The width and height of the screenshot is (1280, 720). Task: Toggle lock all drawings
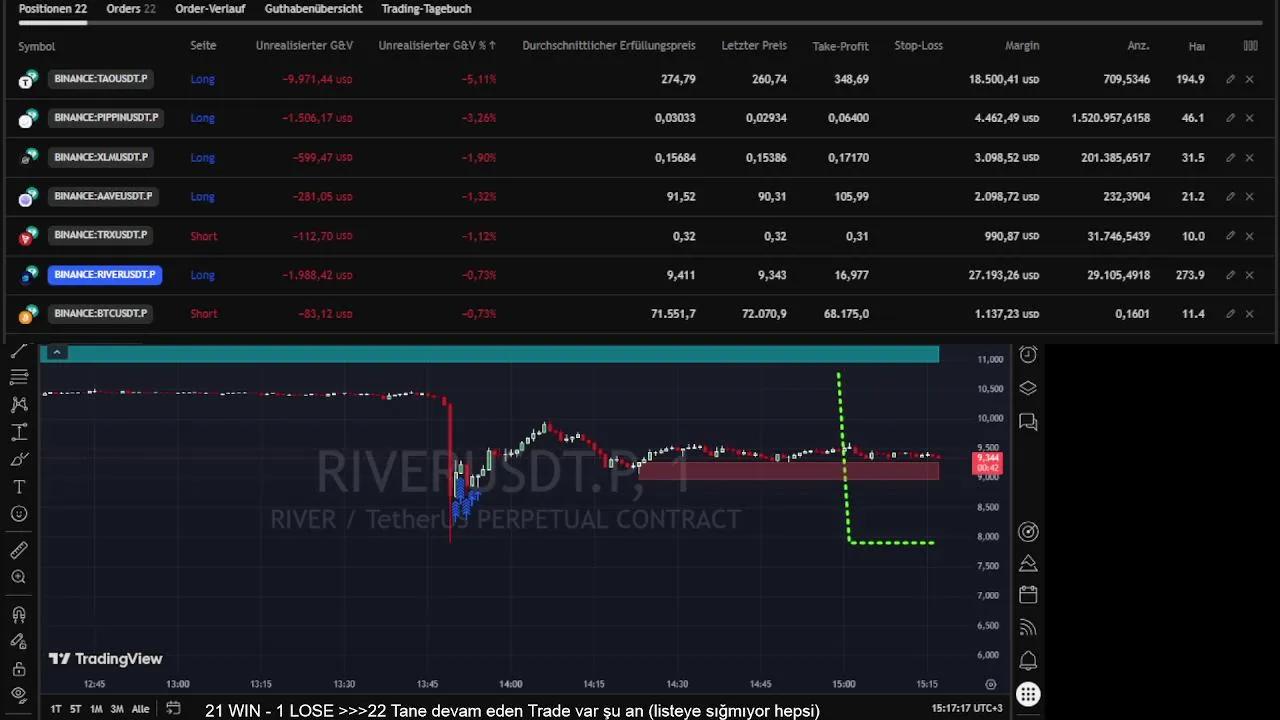pos(19,669)
